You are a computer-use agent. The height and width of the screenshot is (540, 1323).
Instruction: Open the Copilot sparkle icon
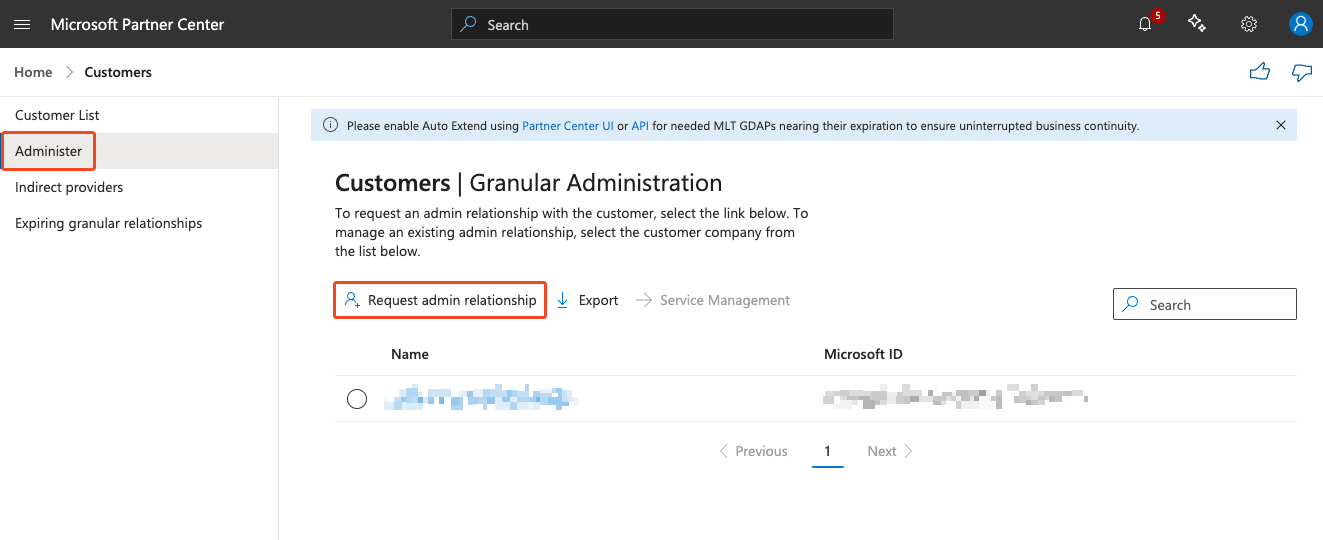1197,24
